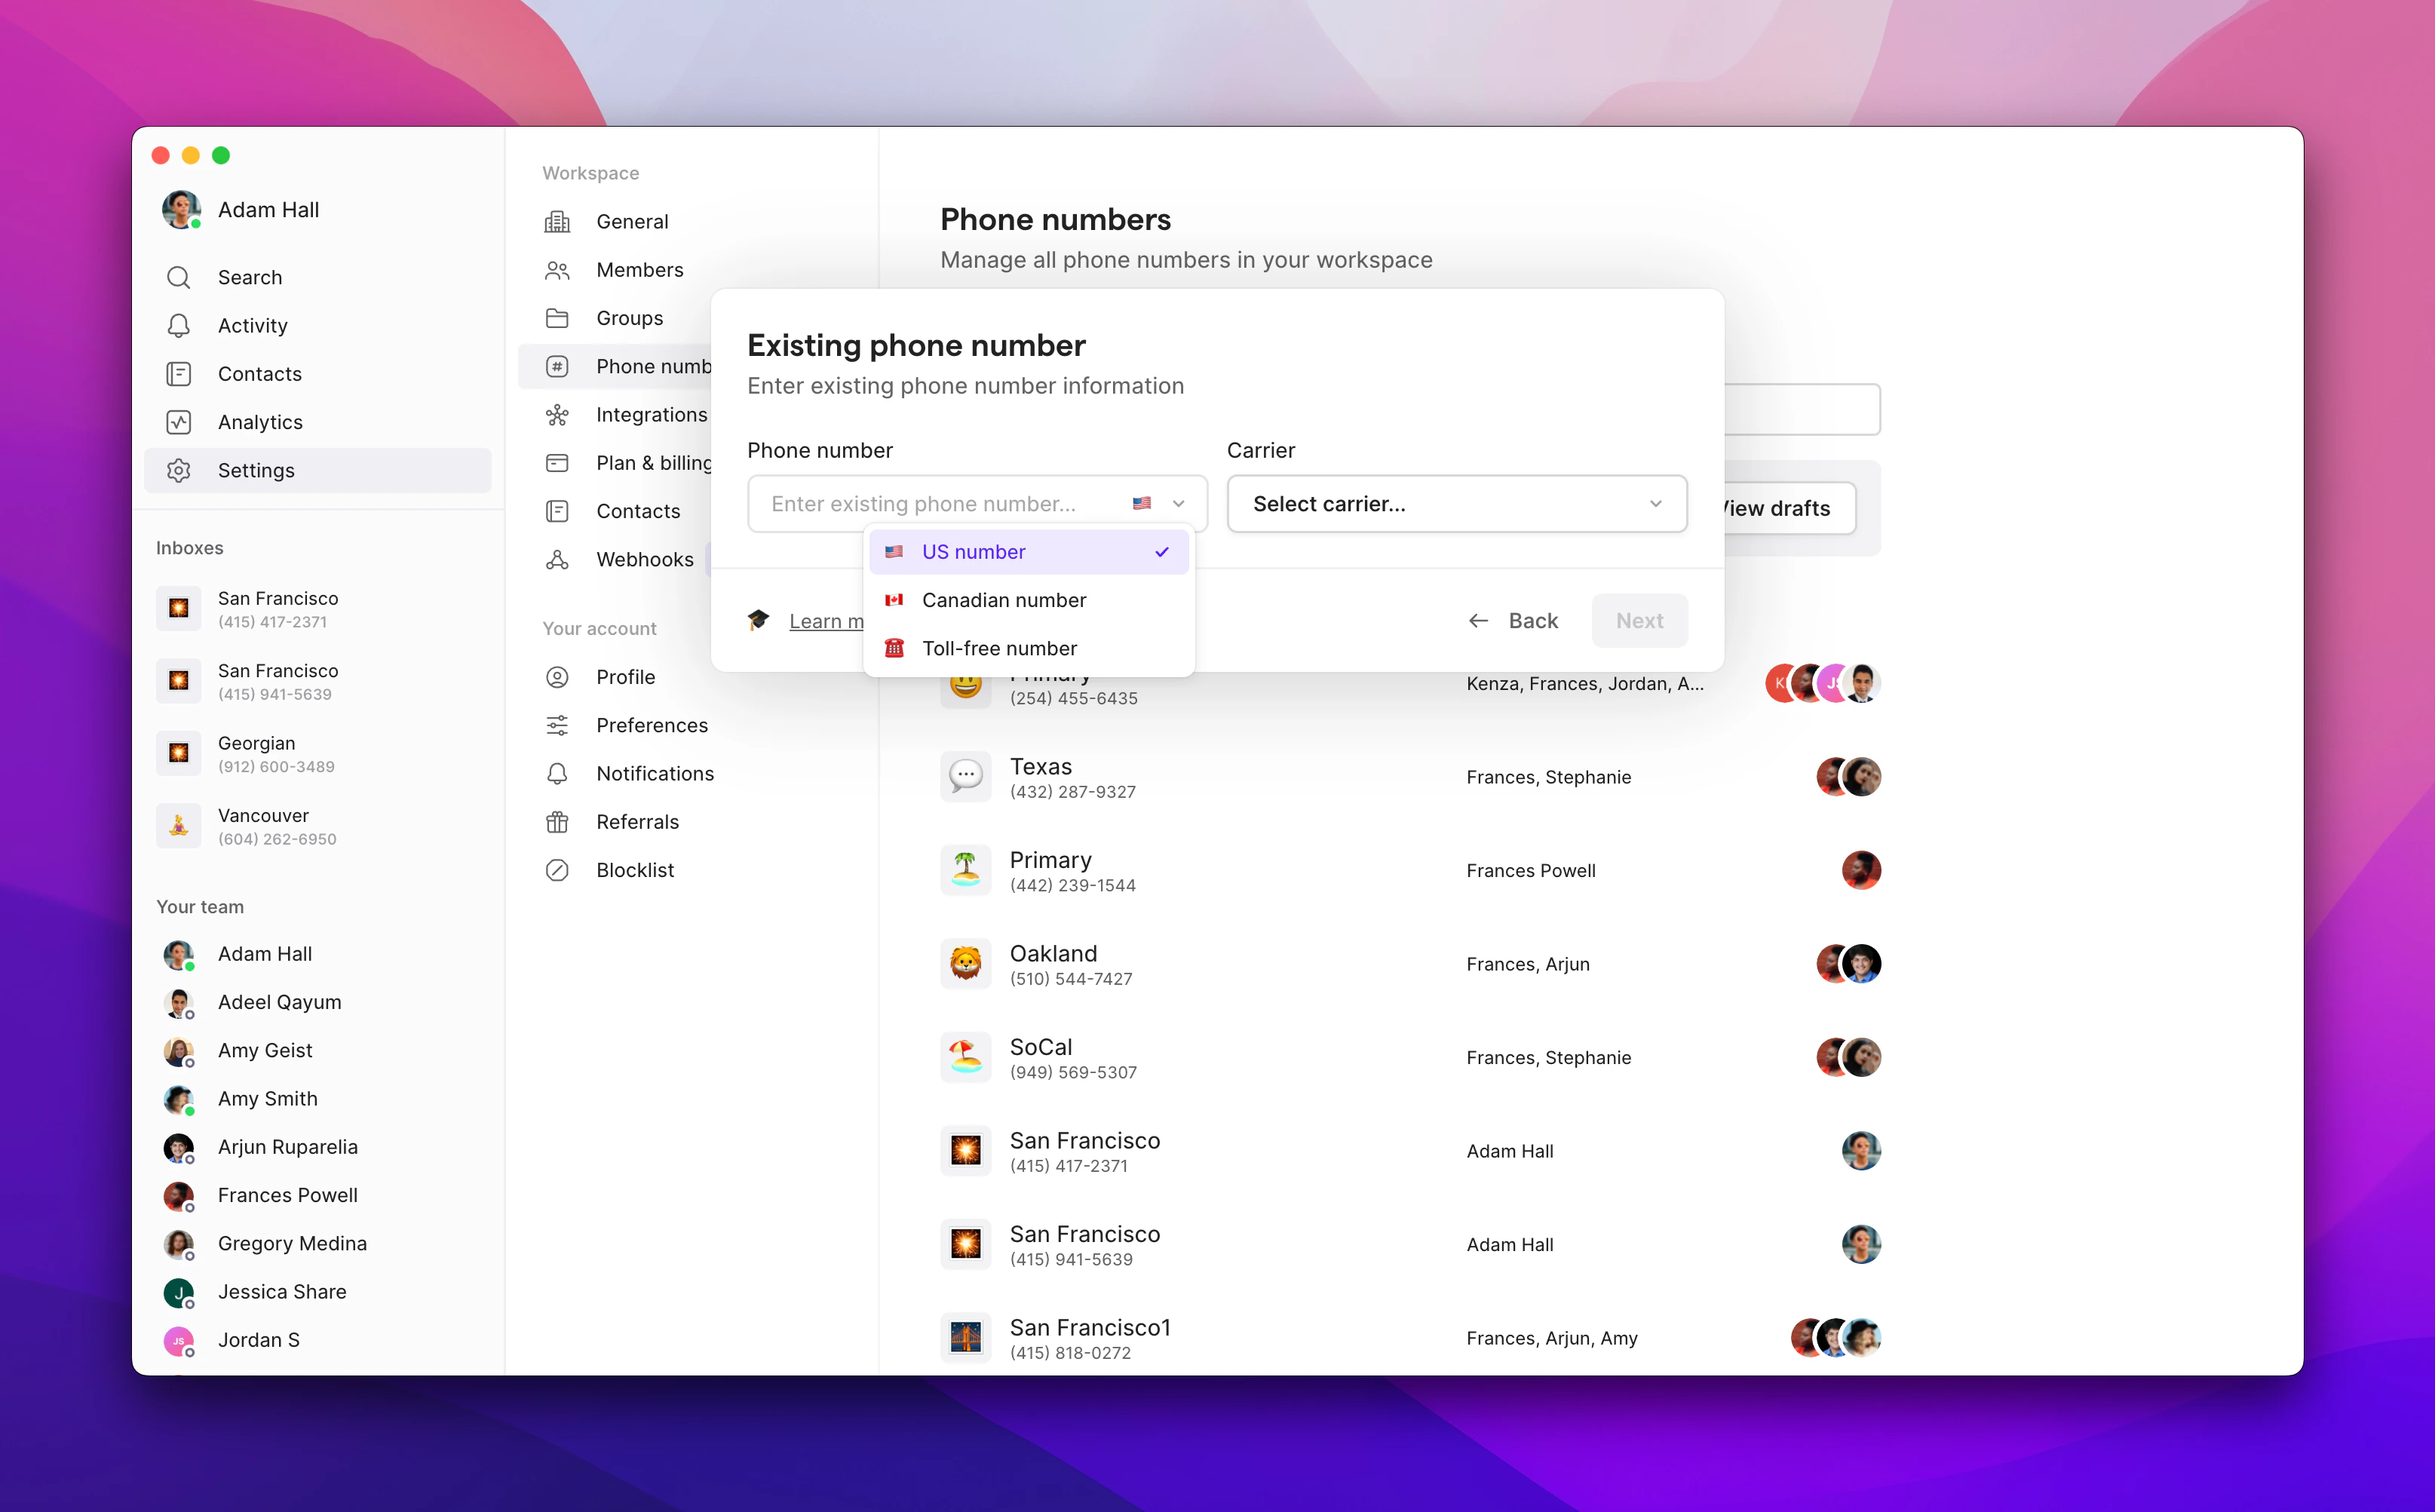Click the Blocklist circle-slash icon
Screen dimensions: 2435x1512
pyautogui.click(x=557, y=870)
